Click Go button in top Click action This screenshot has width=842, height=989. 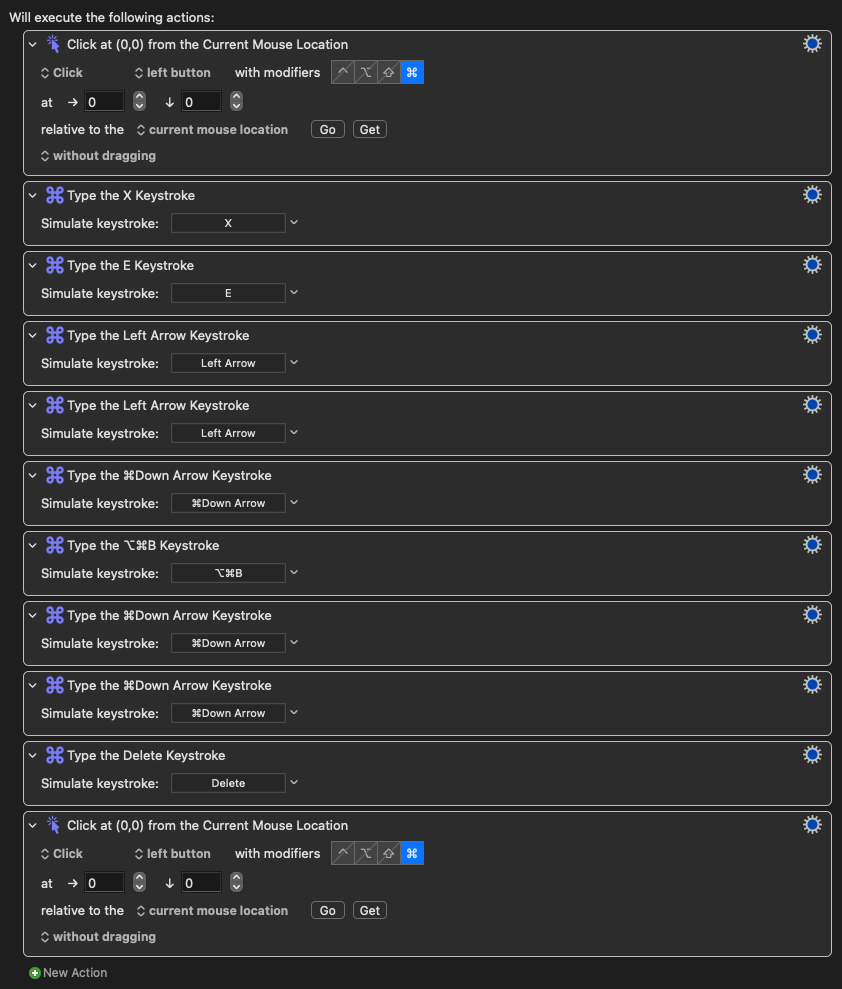point(328,129)
